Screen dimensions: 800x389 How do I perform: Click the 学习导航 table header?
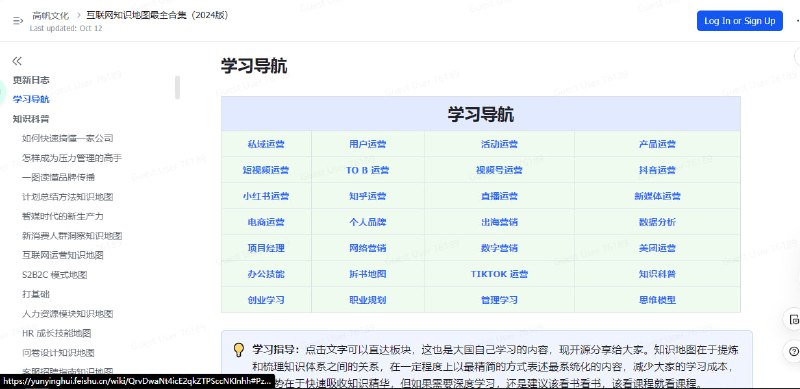481,114
